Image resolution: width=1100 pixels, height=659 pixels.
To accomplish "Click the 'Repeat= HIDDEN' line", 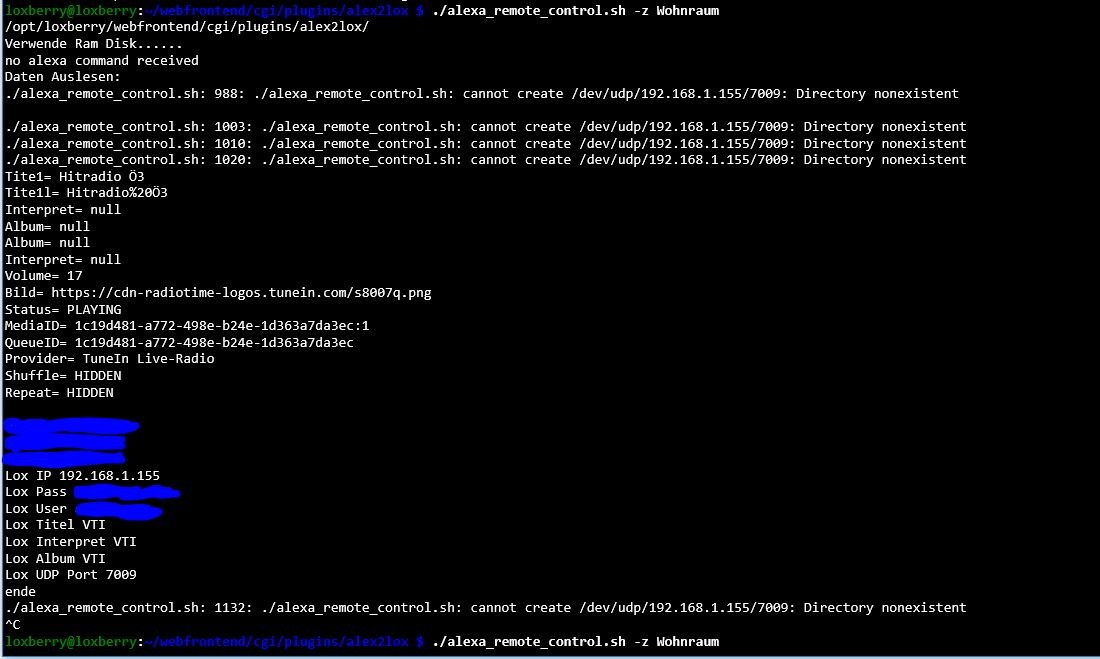I will (59, 392).
